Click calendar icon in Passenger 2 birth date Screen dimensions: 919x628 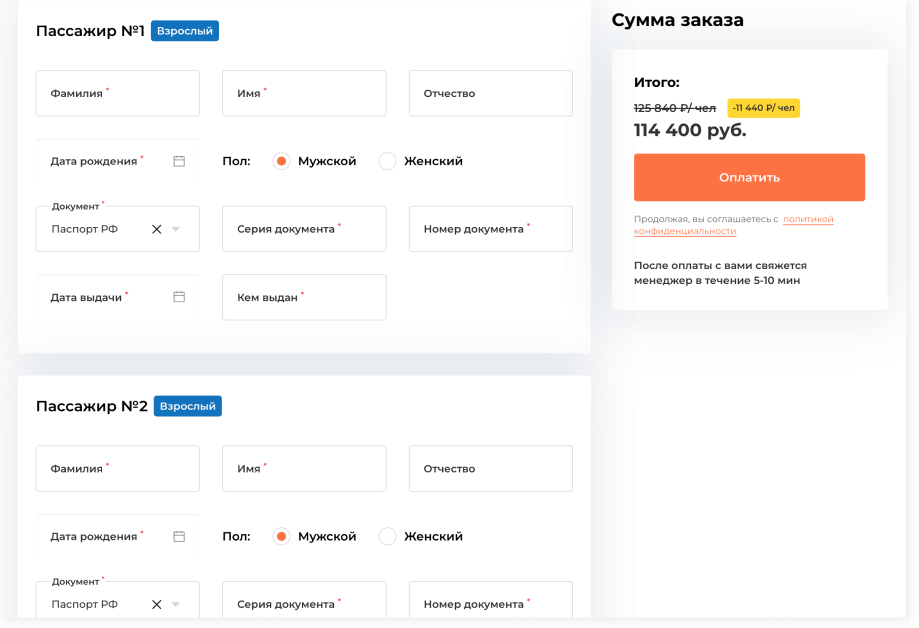pyautogui.click(x=179, y=536)
